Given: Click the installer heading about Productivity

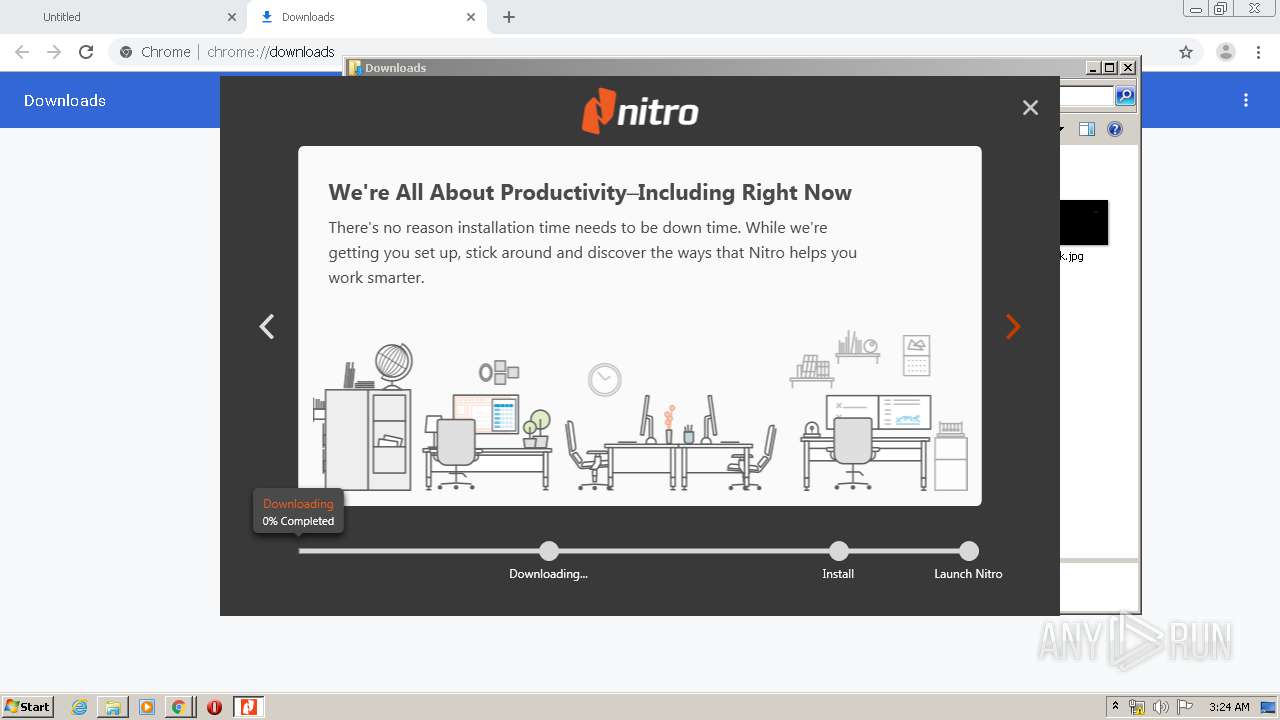Looking at the screenshot, I should point(590,193).
